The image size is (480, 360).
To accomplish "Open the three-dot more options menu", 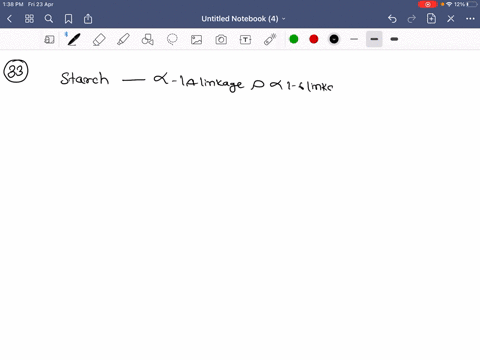I will tap(470, 19).
